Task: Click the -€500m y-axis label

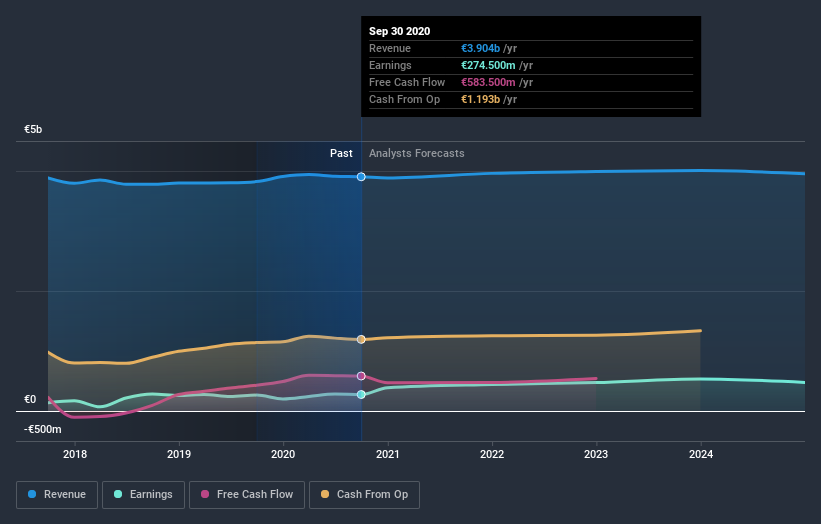Action: point(43,429)
